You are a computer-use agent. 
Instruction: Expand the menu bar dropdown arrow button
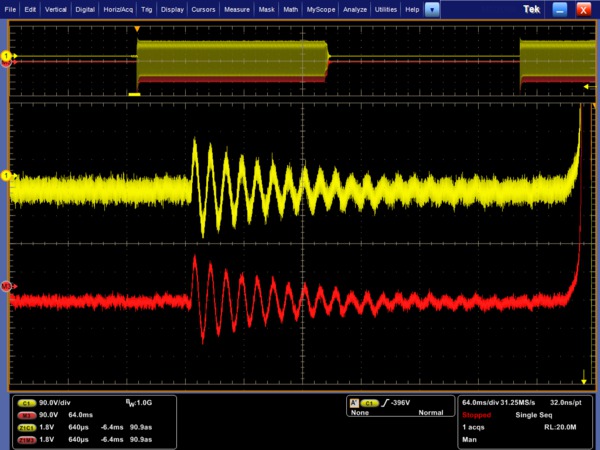click(x=431, y=9)
